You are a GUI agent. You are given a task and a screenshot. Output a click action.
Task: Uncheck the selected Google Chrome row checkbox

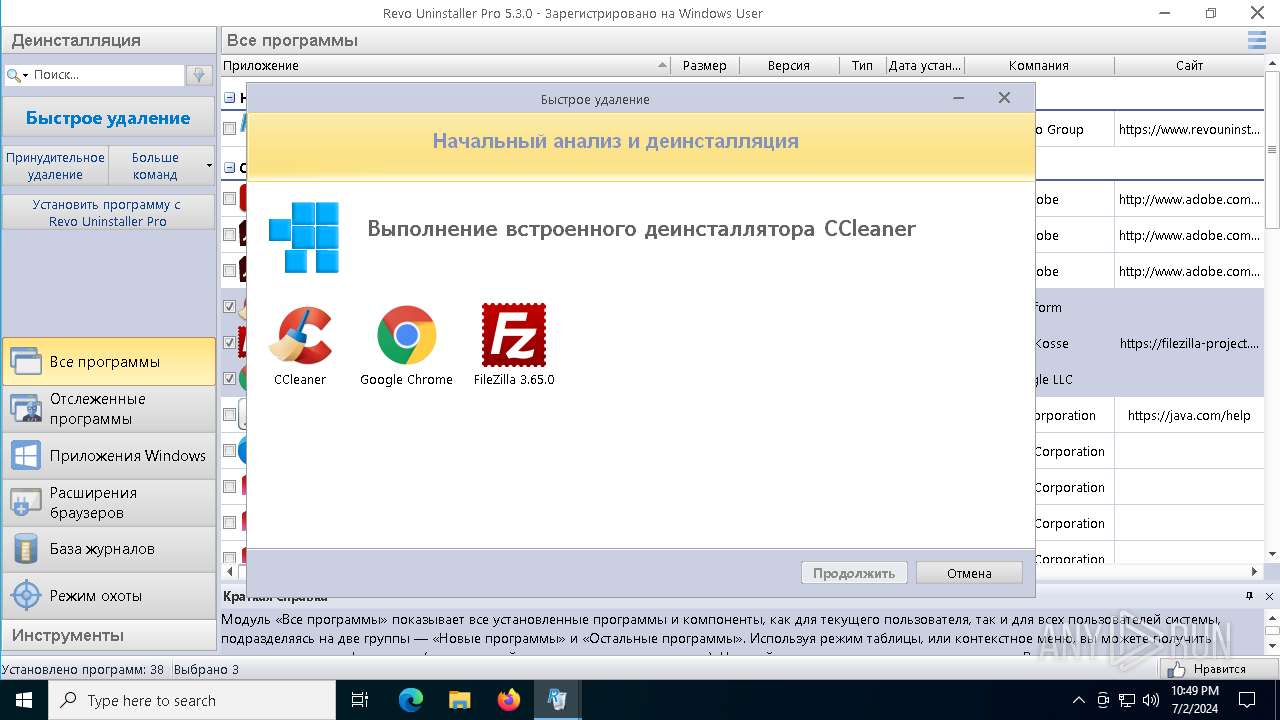tap(230, 379)
